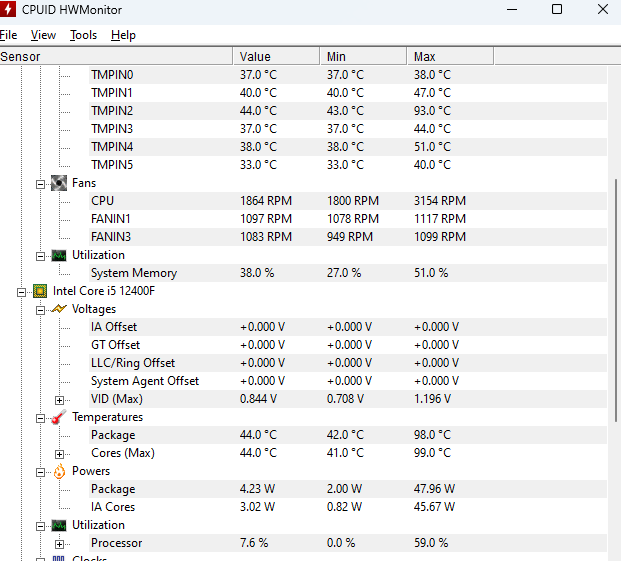Viewport: 621px width, 561px height.
Task: Click the green Utilization icon above System Memory
Action: [x=59, y=255]
